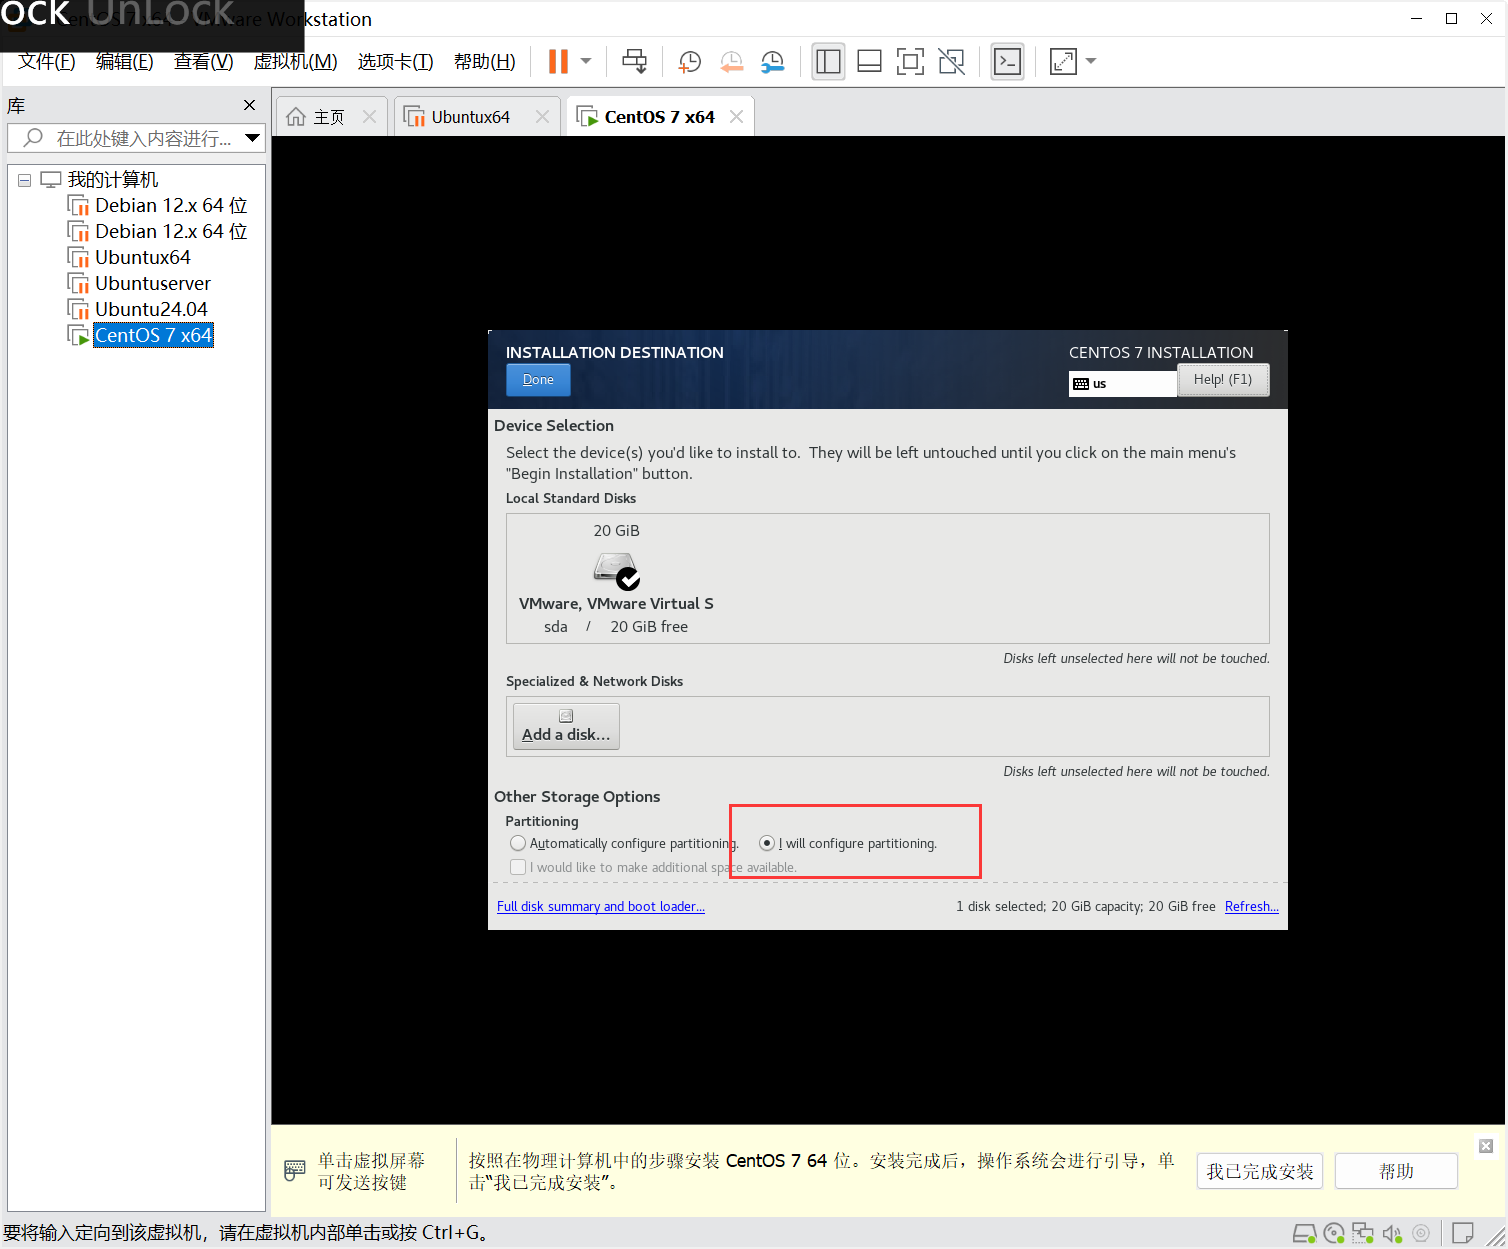1508x1249 pixels.
Task: Click the Refresh... link
Action: pyautogui.click(x=1252, y=906)
